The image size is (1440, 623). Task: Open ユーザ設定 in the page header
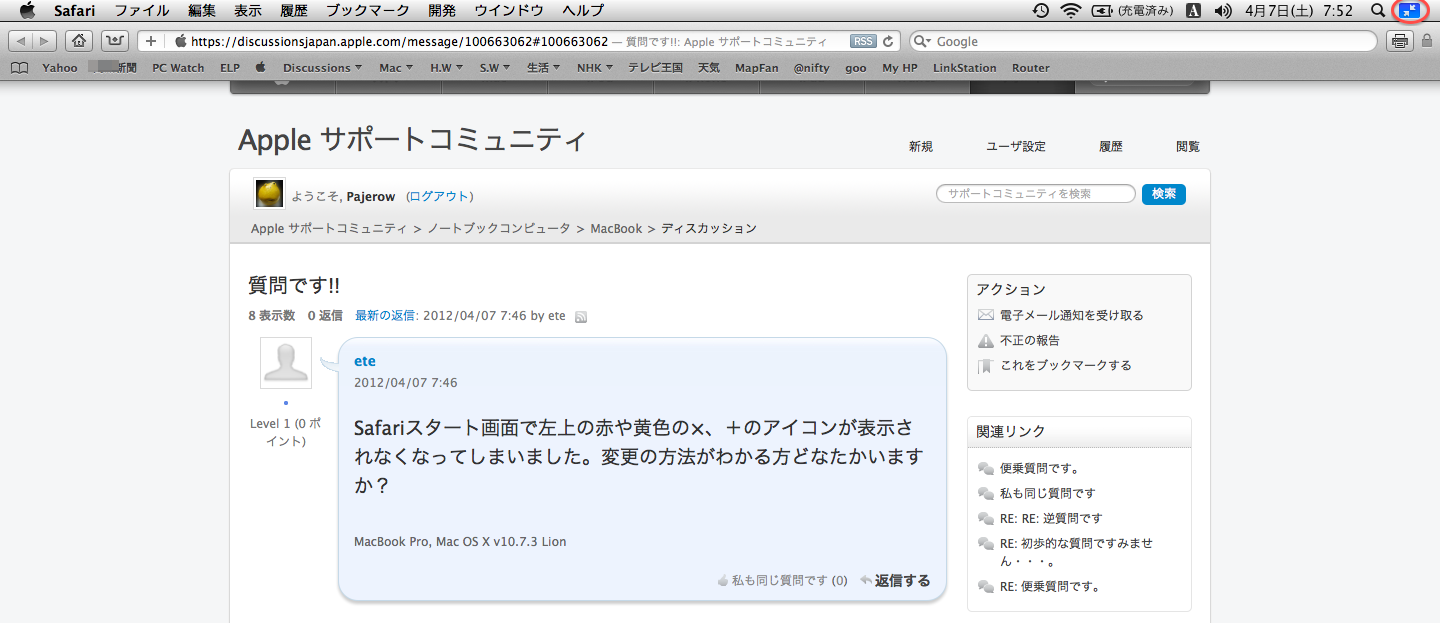1016,146
